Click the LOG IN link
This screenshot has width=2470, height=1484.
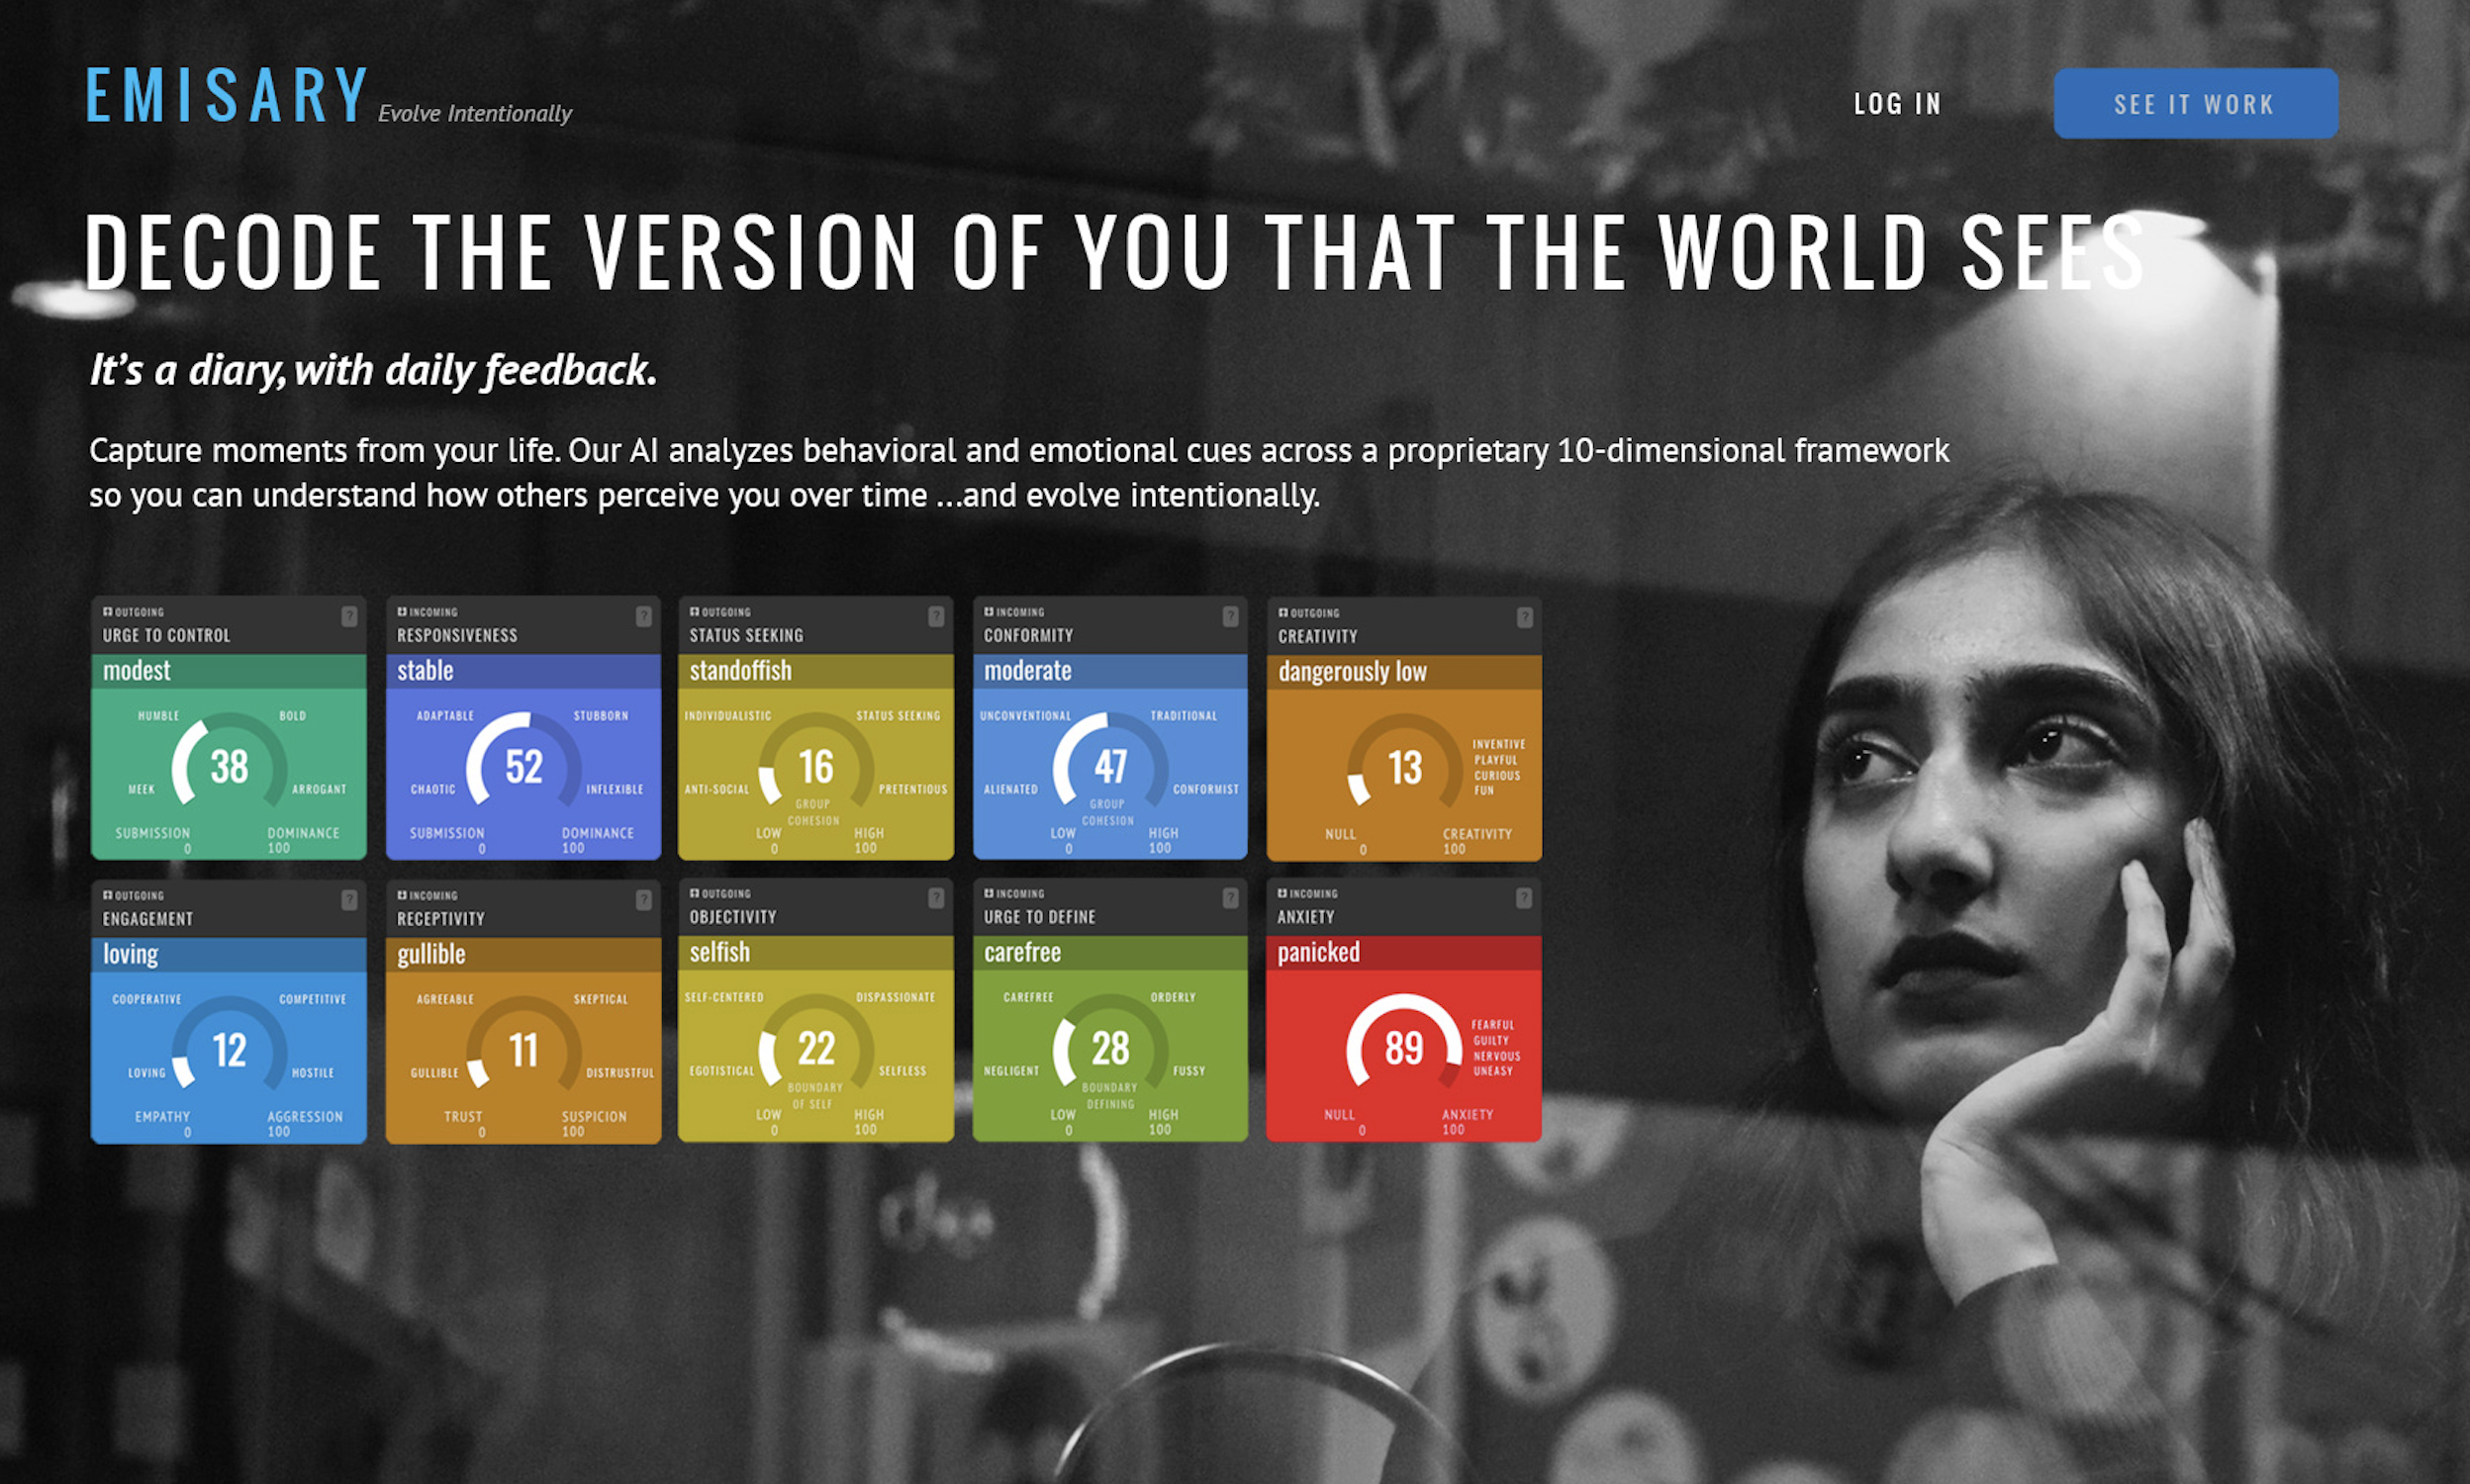(1896, 104)
